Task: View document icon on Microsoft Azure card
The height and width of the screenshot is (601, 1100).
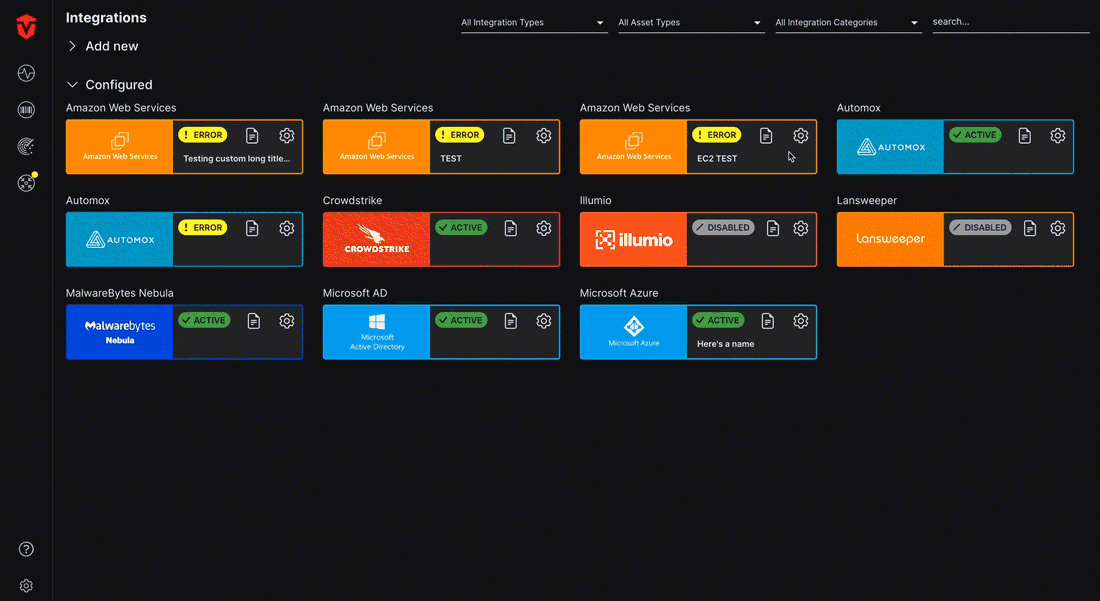Action: pos(768,320)
